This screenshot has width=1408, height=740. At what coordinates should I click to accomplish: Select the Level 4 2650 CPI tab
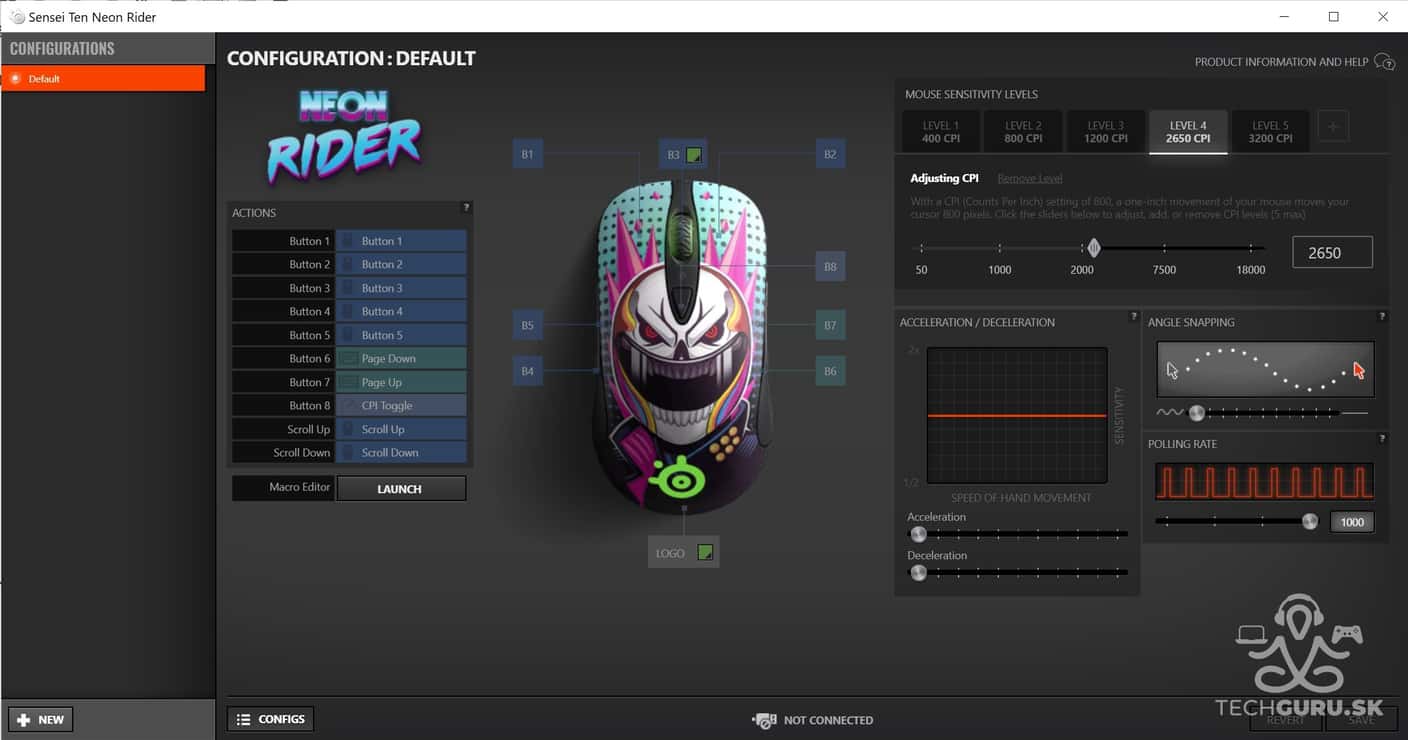(x=1188, y=132)
